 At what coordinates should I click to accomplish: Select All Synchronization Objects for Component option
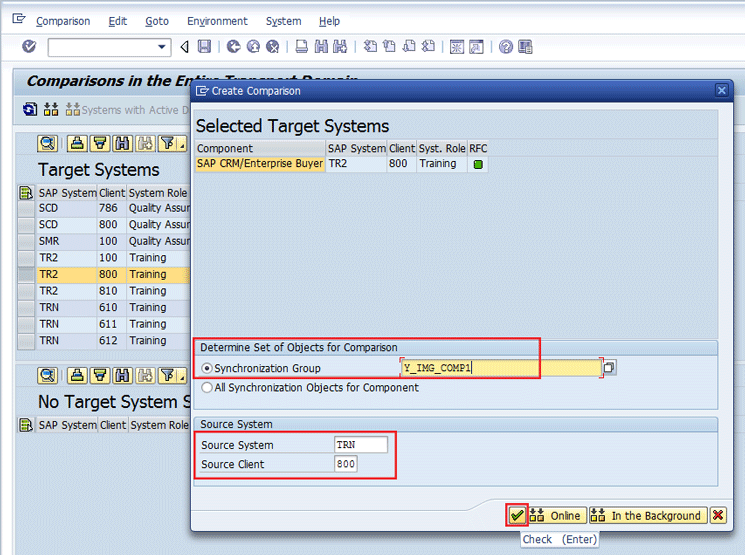pos(207,387)
